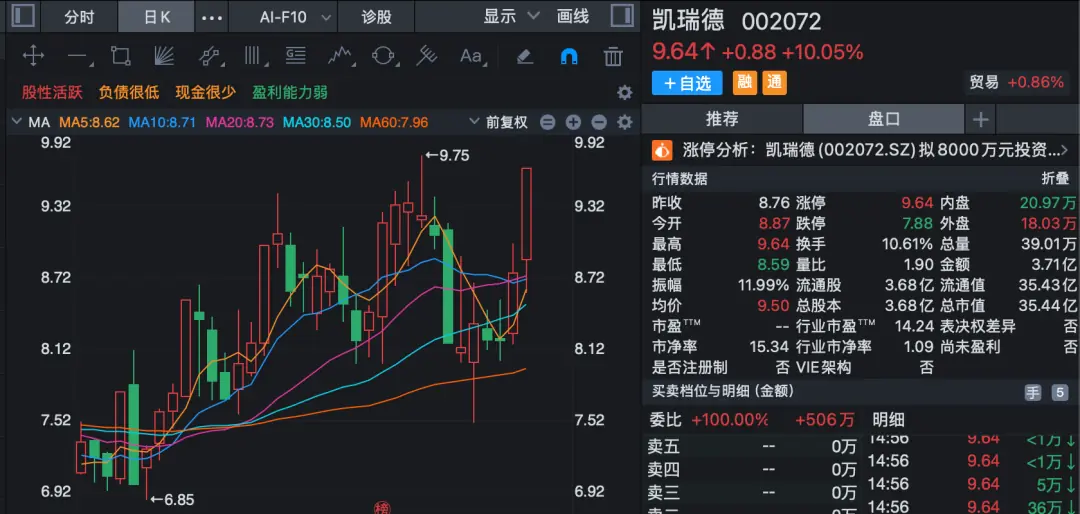
Task: Switch to 推荐 tab
Action: point(722,119)
